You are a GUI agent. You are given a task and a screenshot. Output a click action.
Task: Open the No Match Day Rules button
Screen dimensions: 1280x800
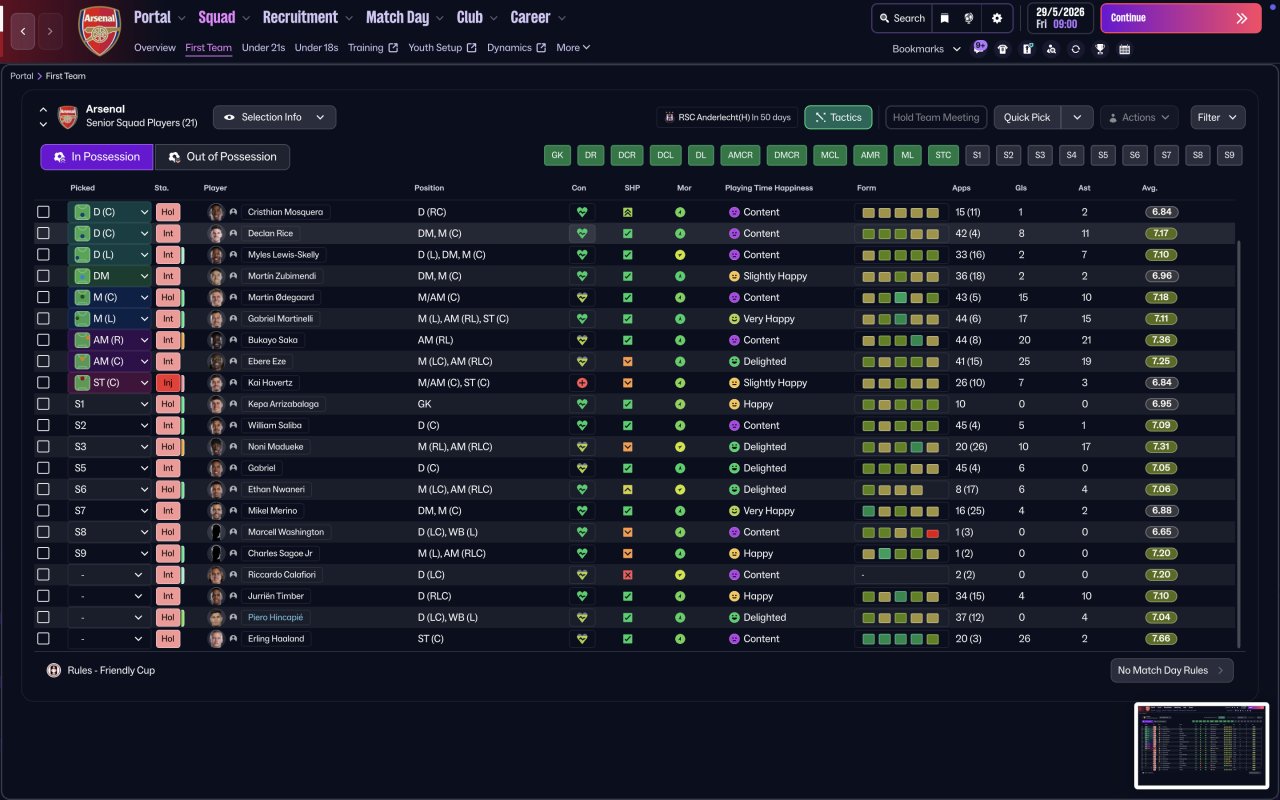point(1172,670)
